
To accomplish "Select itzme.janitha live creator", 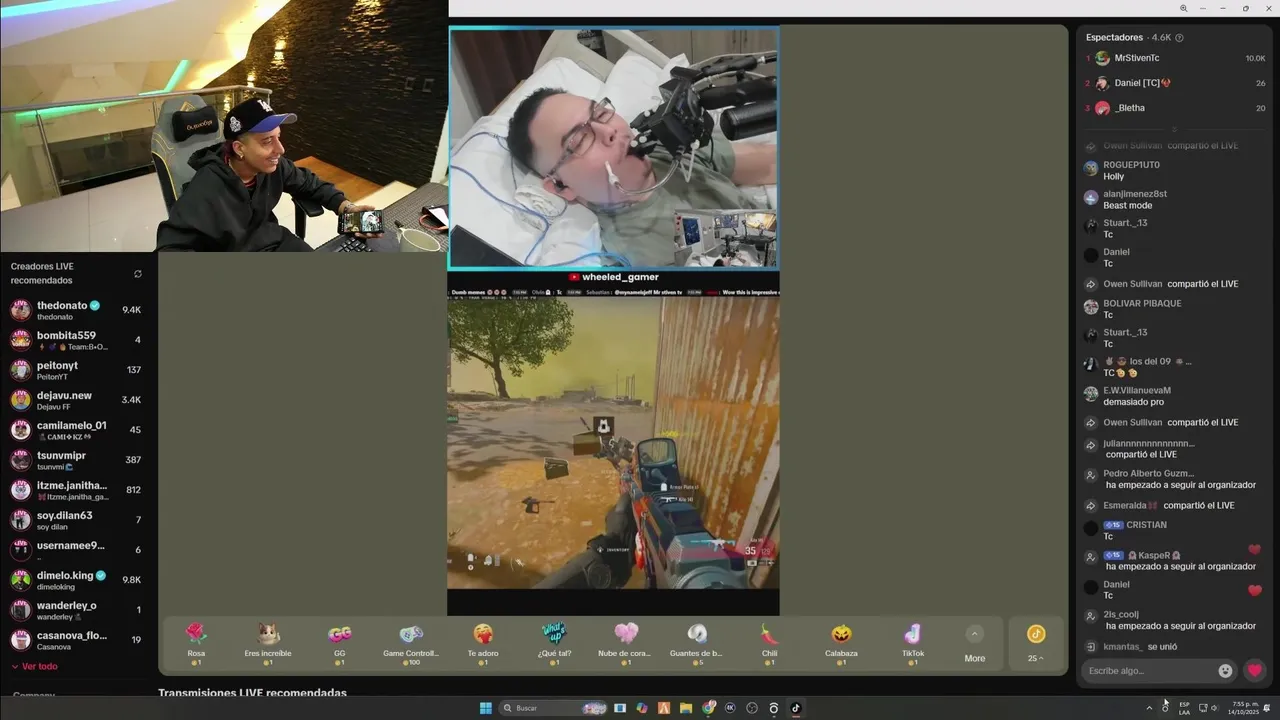I will tap(76, 490).
